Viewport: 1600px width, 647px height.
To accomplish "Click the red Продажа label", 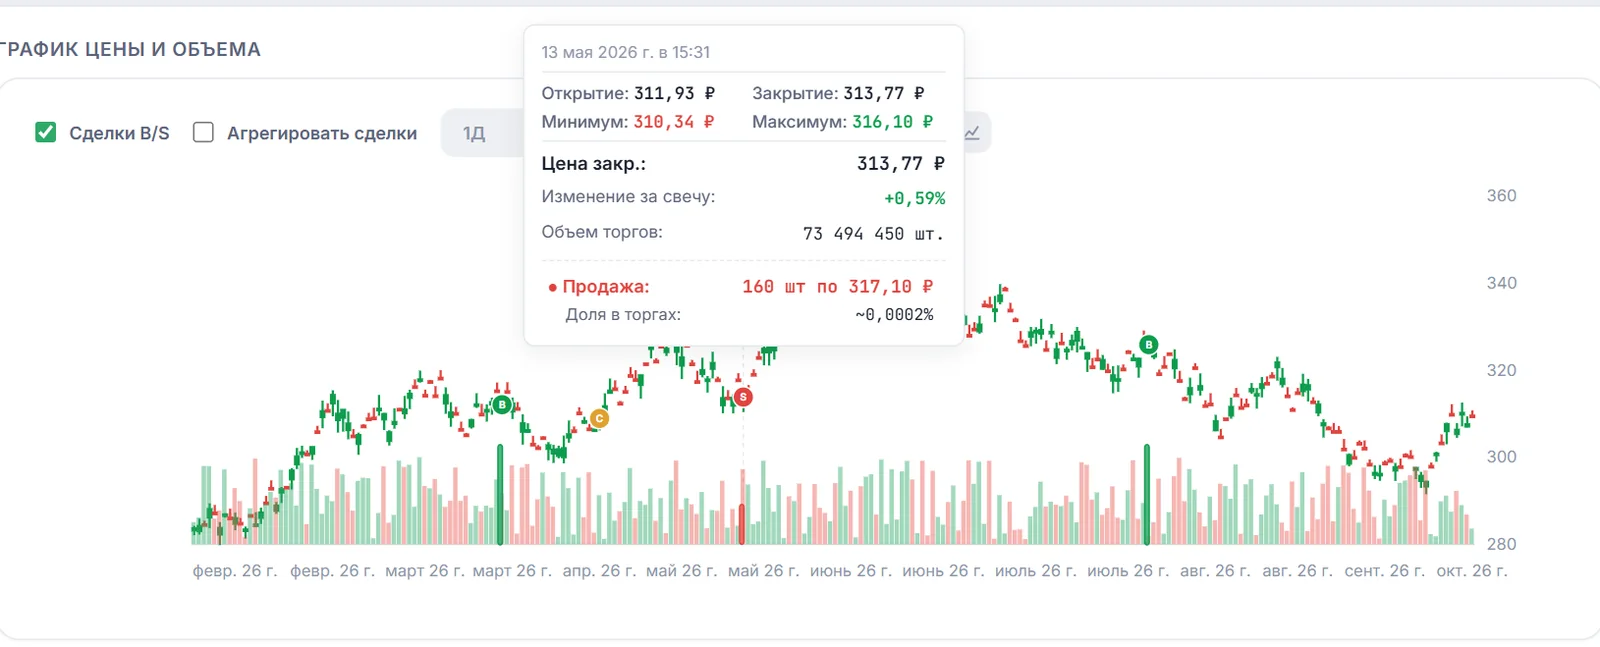I will (x=606, y=286).
